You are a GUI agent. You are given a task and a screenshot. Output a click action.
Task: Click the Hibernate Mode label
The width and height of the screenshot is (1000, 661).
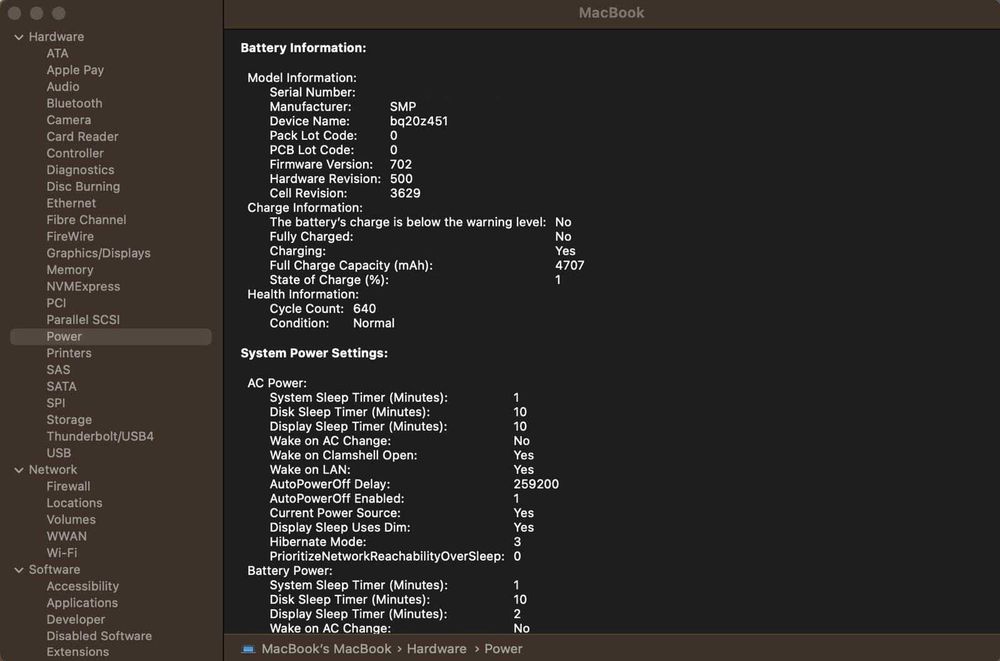318,542
